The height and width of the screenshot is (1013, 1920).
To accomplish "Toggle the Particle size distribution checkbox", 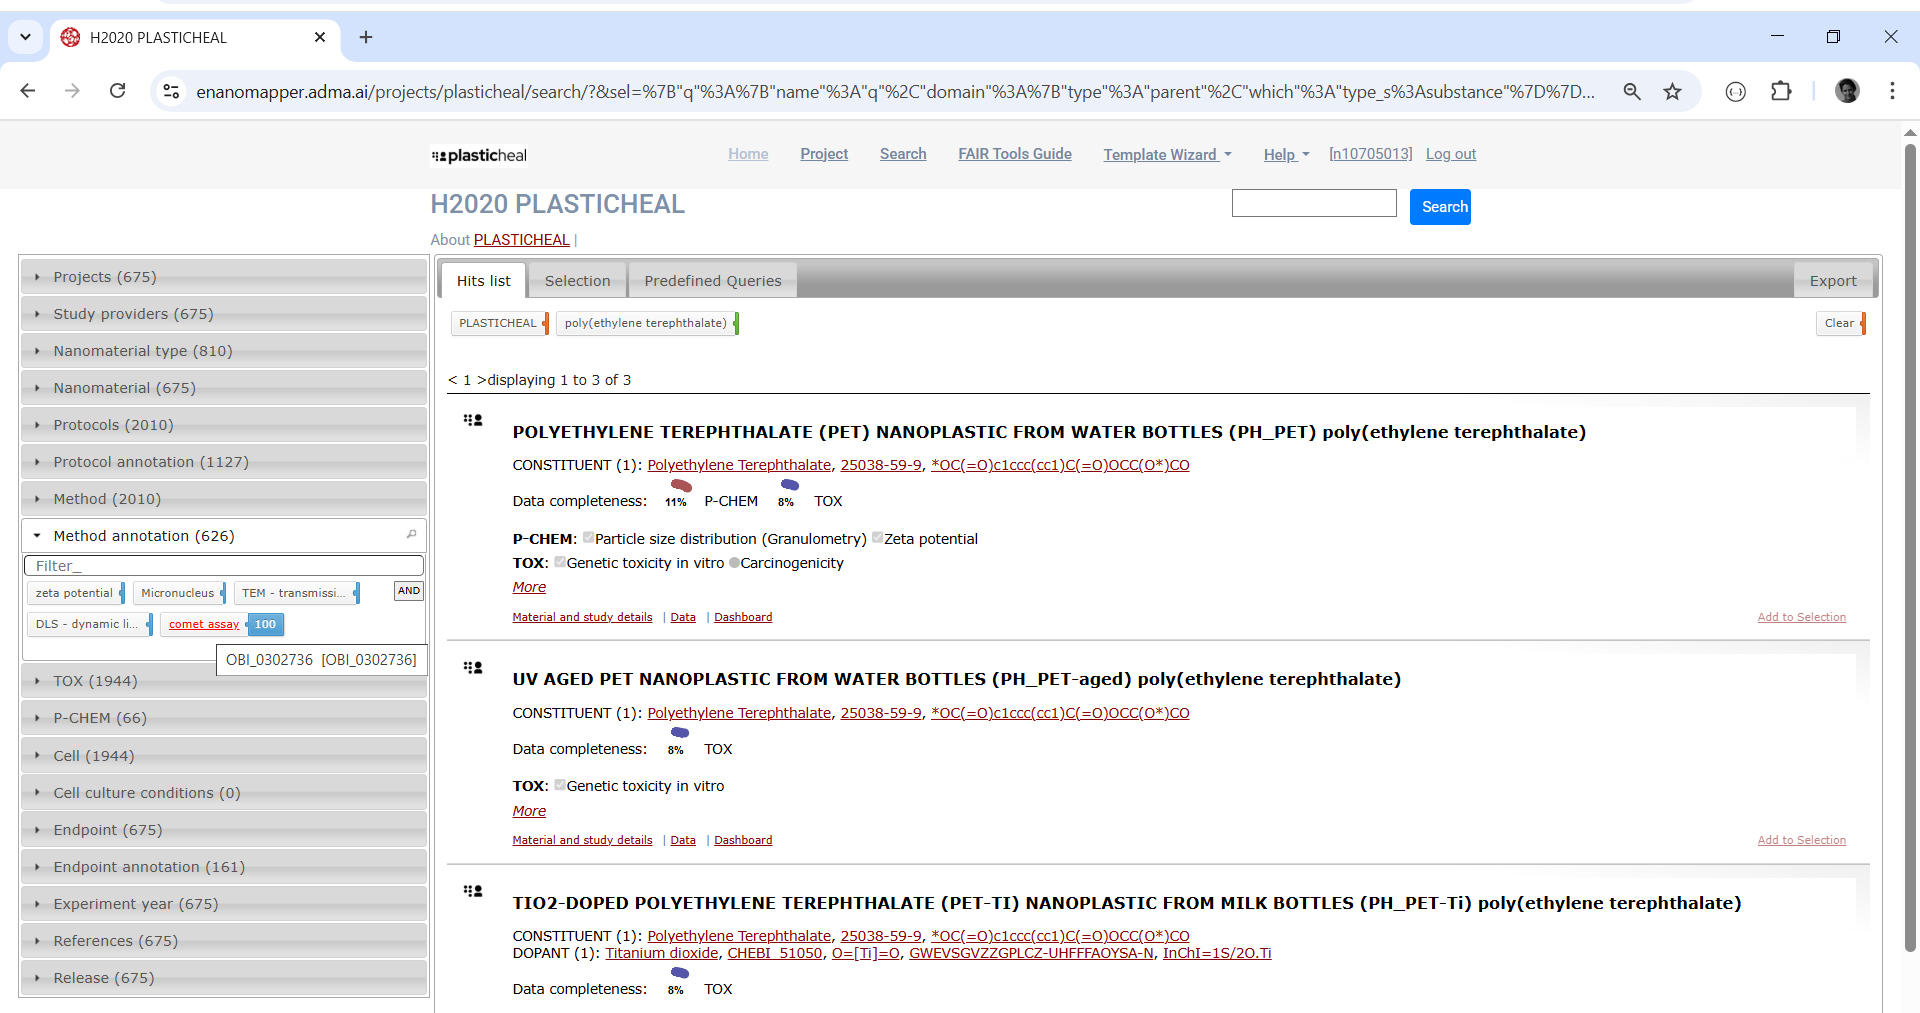I will [589, 538].
